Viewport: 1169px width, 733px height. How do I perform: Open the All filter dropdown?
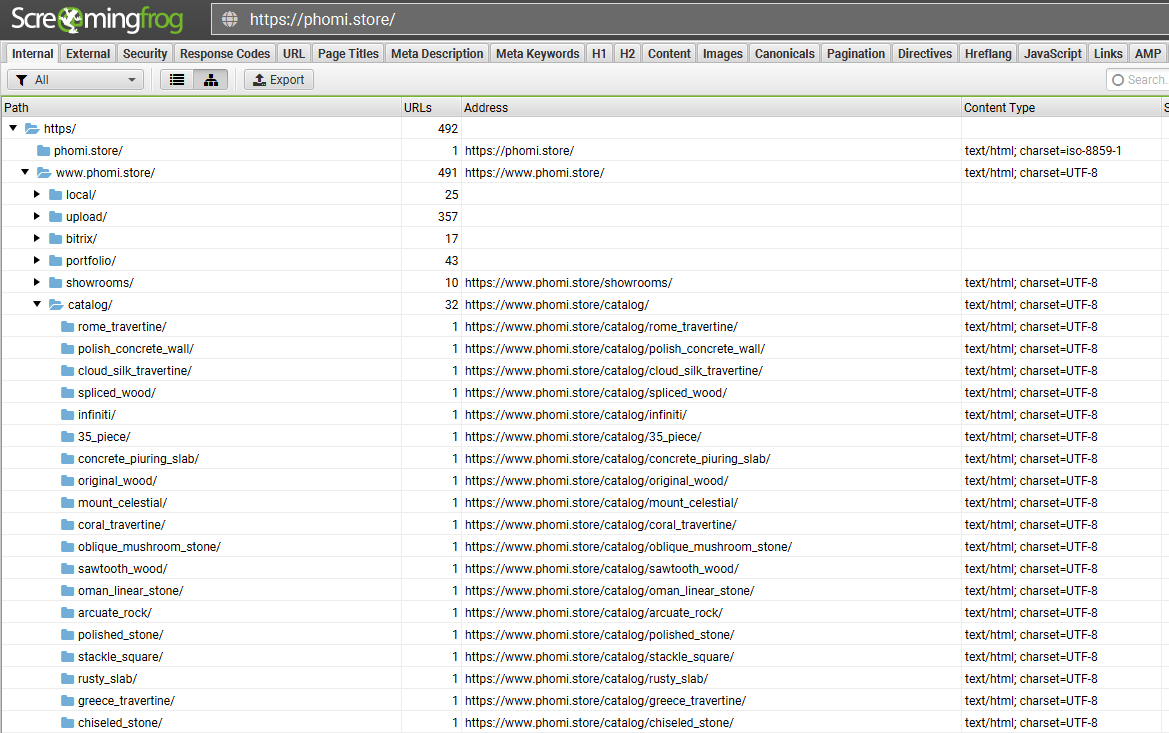point(76,80)
